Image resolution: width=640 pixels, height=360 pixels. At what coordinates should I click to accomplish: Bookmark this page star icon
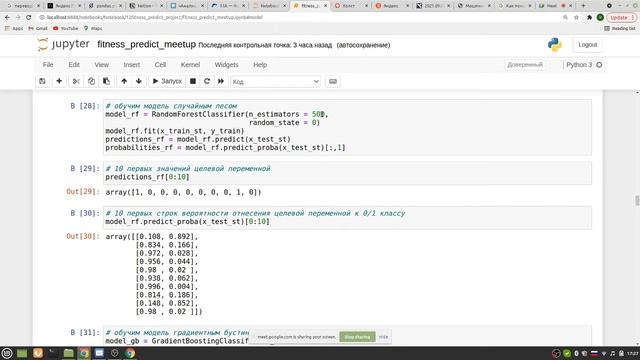(576, 18)
